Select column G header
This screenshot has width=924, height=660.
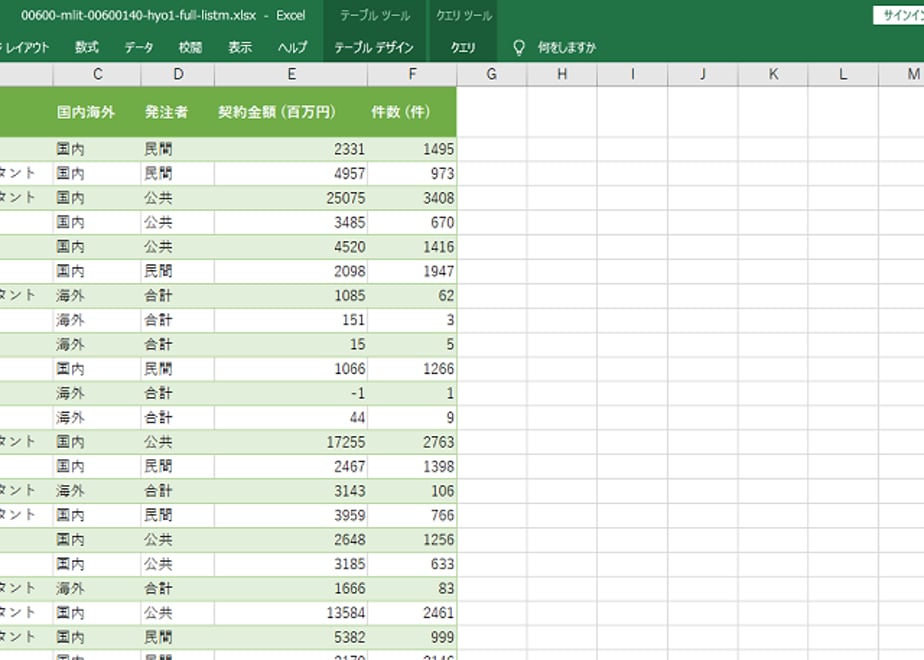click(x=491, y=74)
